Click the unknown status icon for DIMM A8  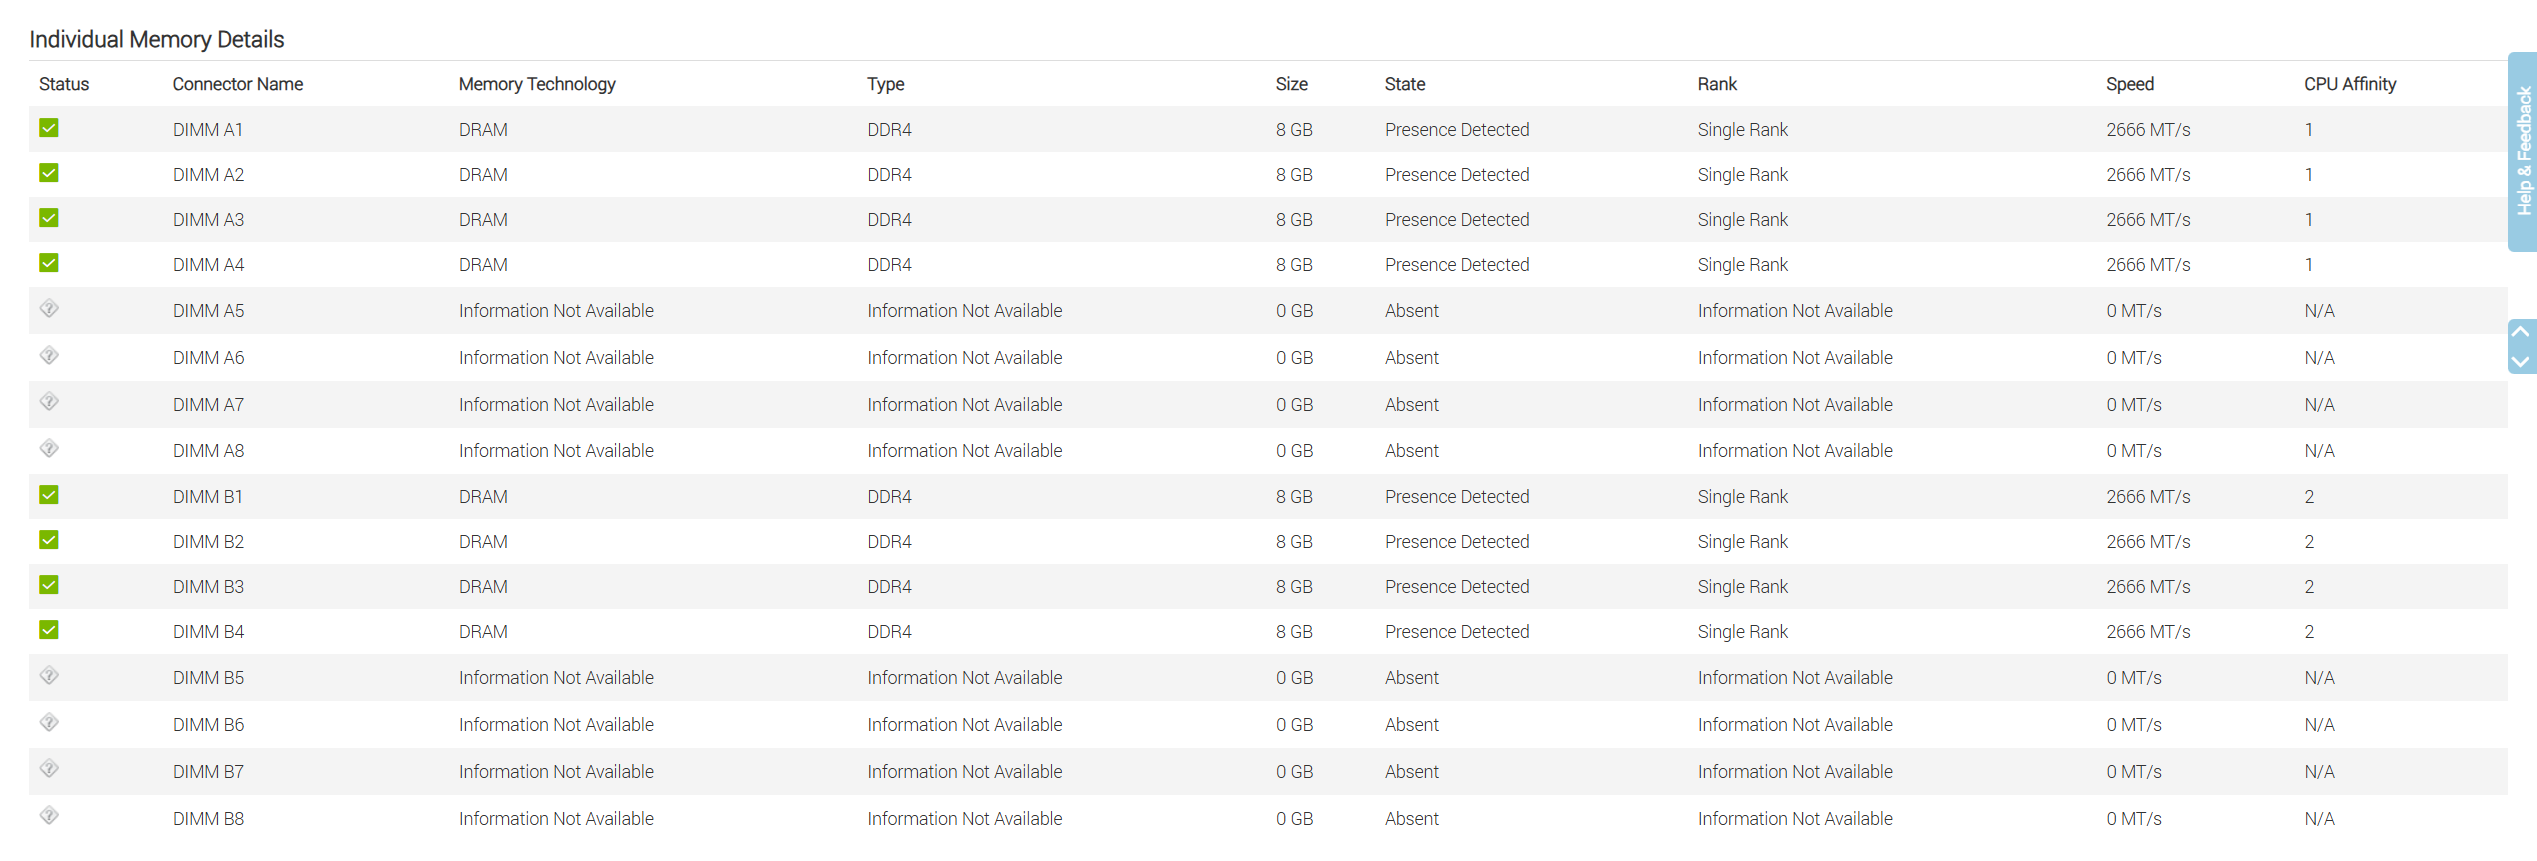click(49, 449)
